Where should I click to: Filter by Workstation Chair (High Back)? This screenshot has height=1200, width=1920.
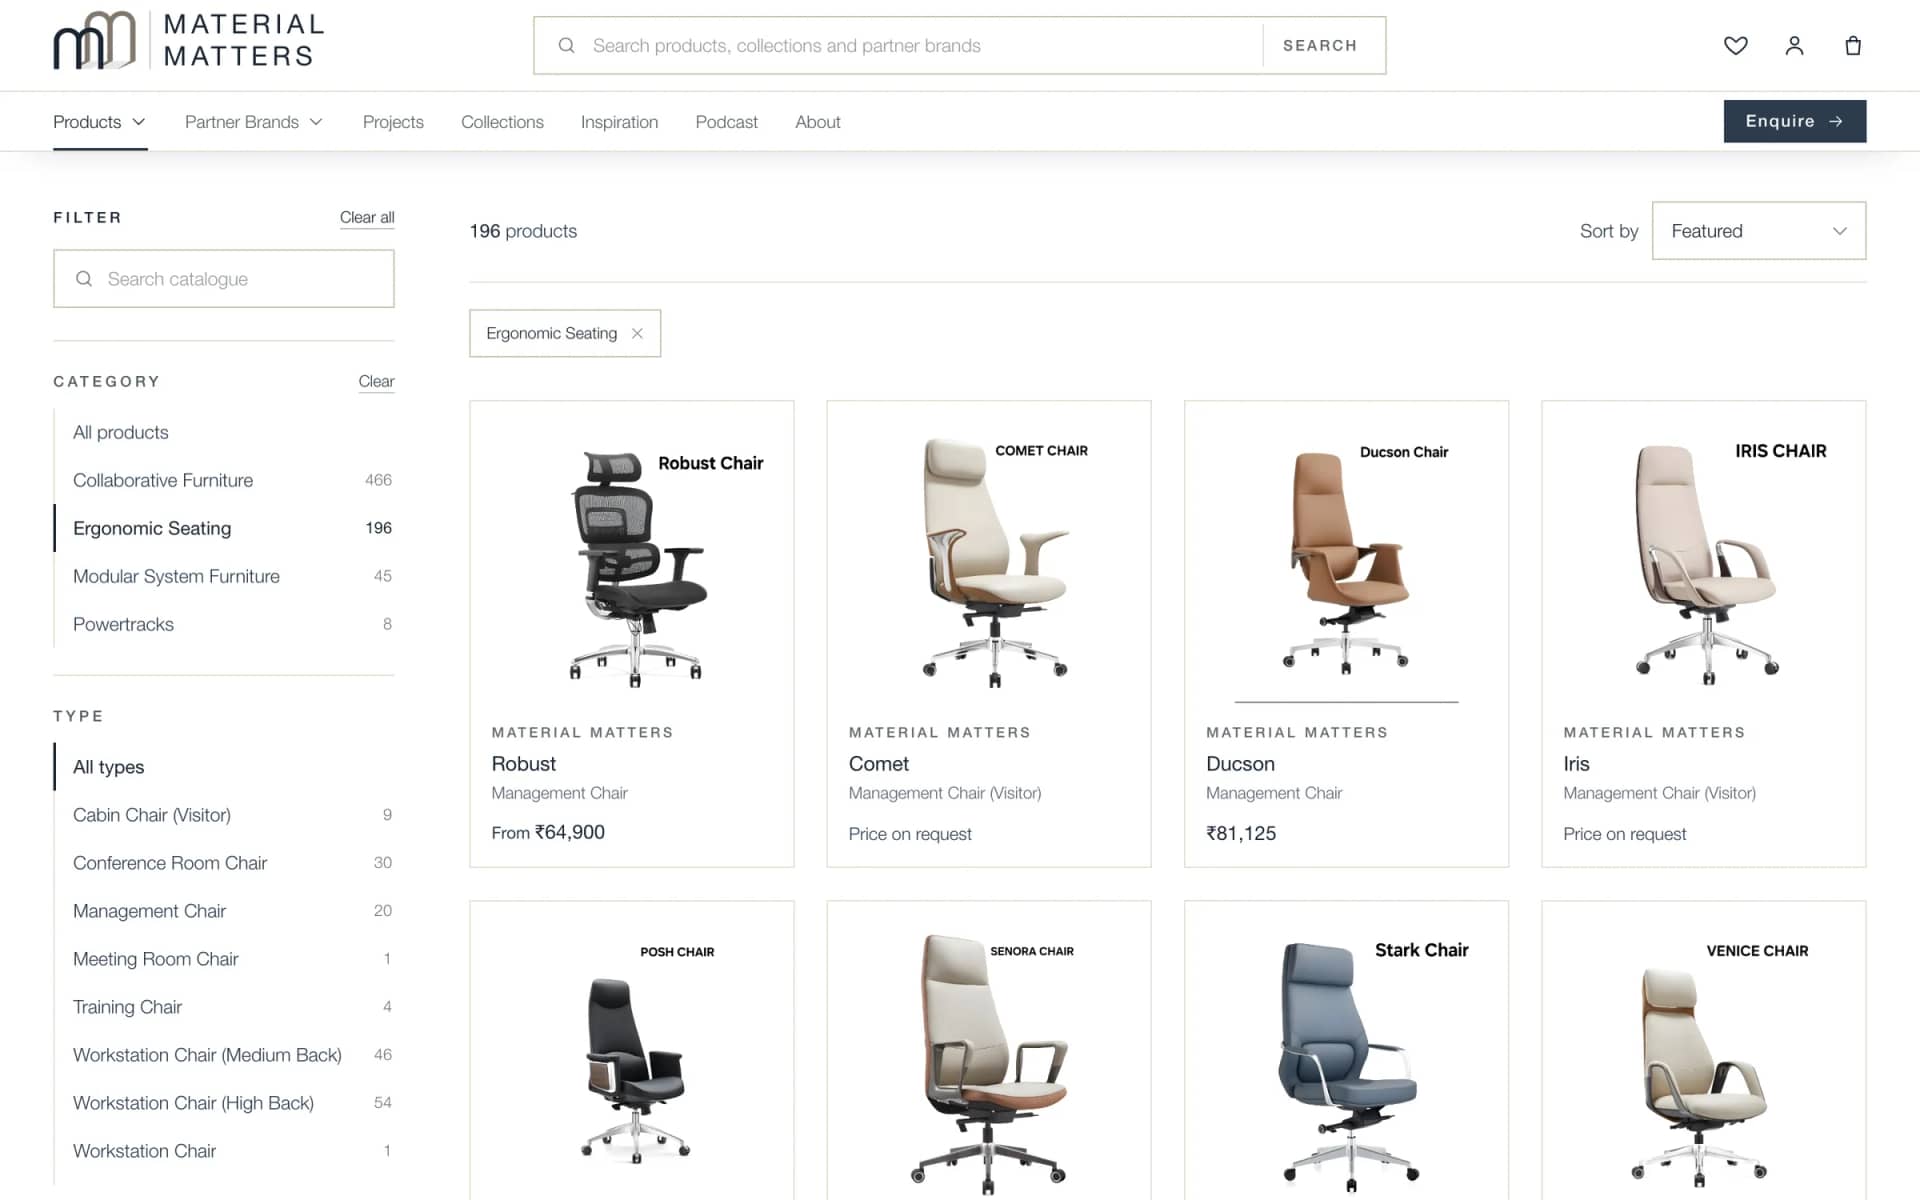tap(223, 1103)
